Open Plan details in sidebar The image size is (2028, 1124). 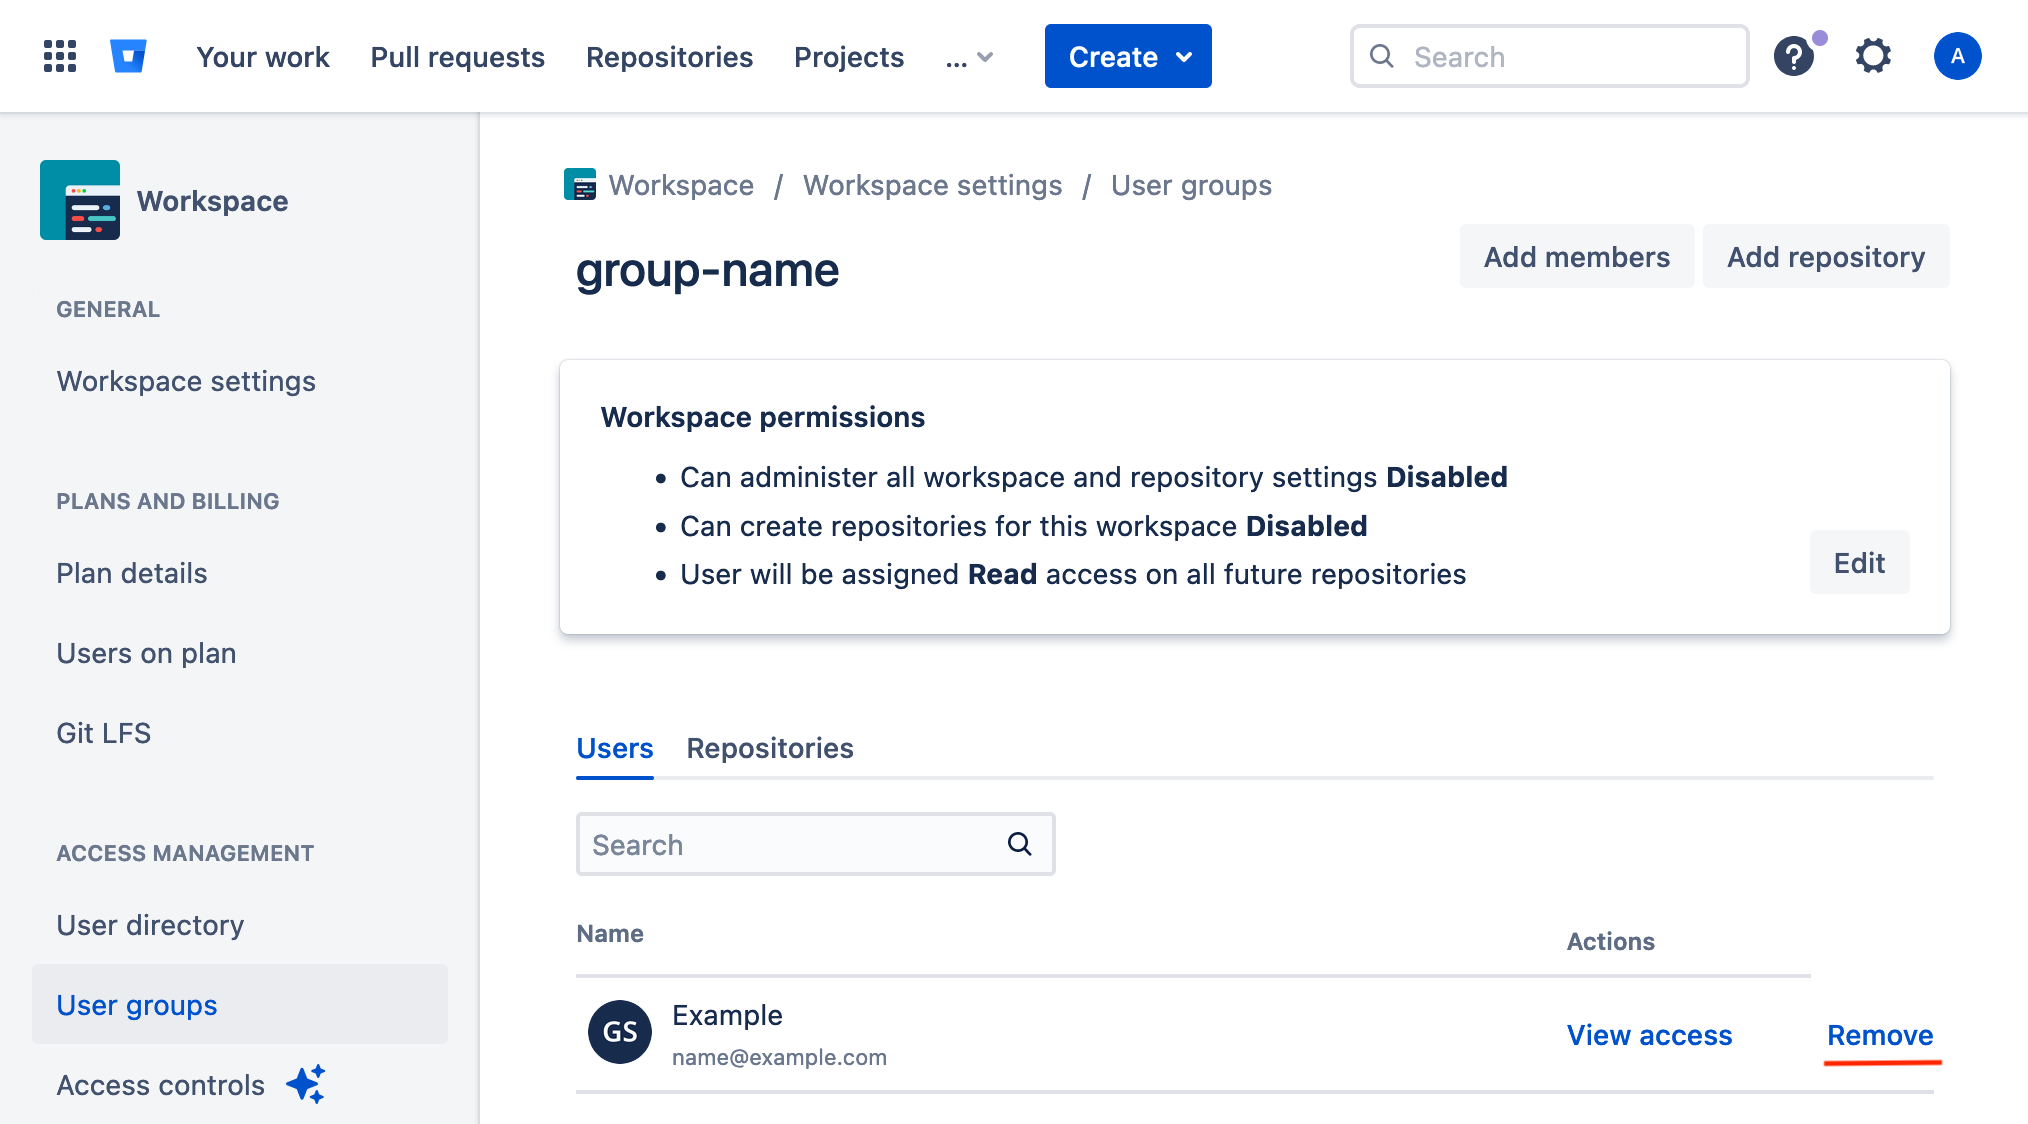pos(132,573)
